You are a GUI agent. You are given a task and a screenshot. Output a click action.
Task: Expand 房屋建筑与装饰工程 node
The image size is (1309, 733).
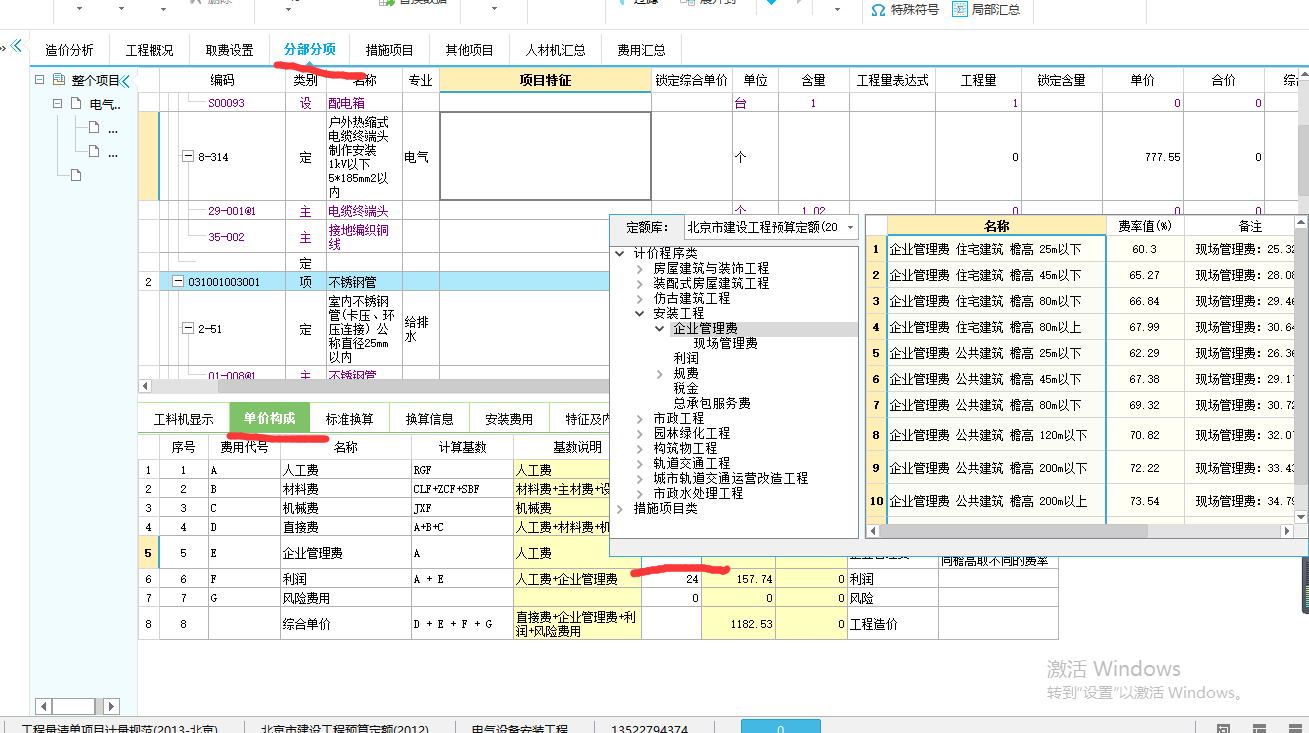(x=641, y=268)
